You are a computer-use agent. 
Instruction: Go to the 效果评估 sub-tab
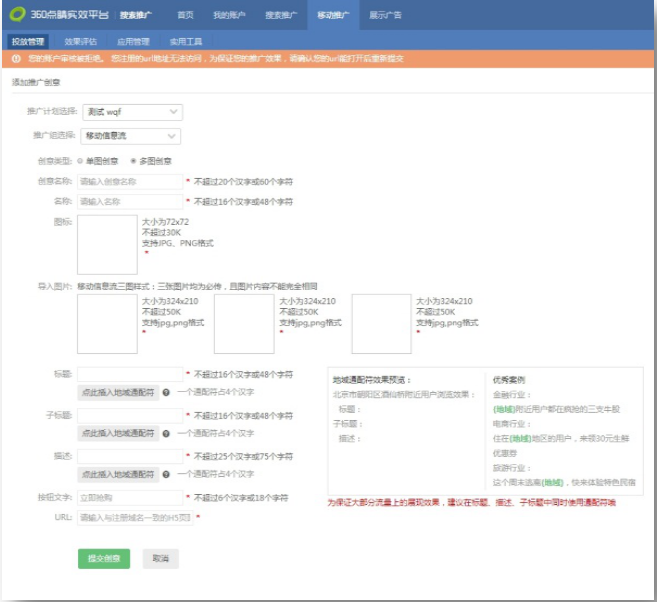(x=80, y=42)
